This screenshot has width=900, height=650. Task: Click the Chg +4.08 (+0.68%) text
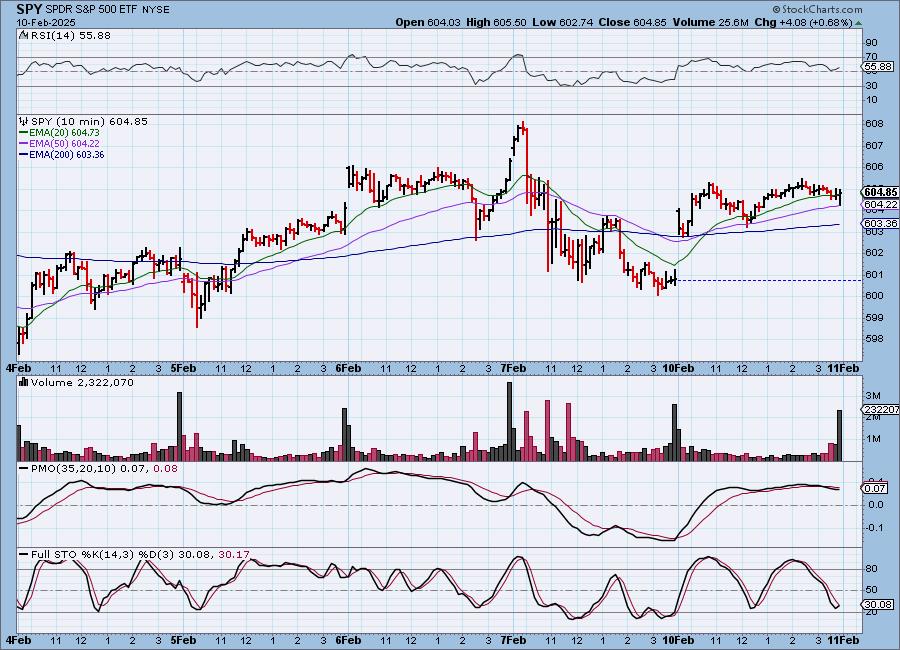coord(803,22)
